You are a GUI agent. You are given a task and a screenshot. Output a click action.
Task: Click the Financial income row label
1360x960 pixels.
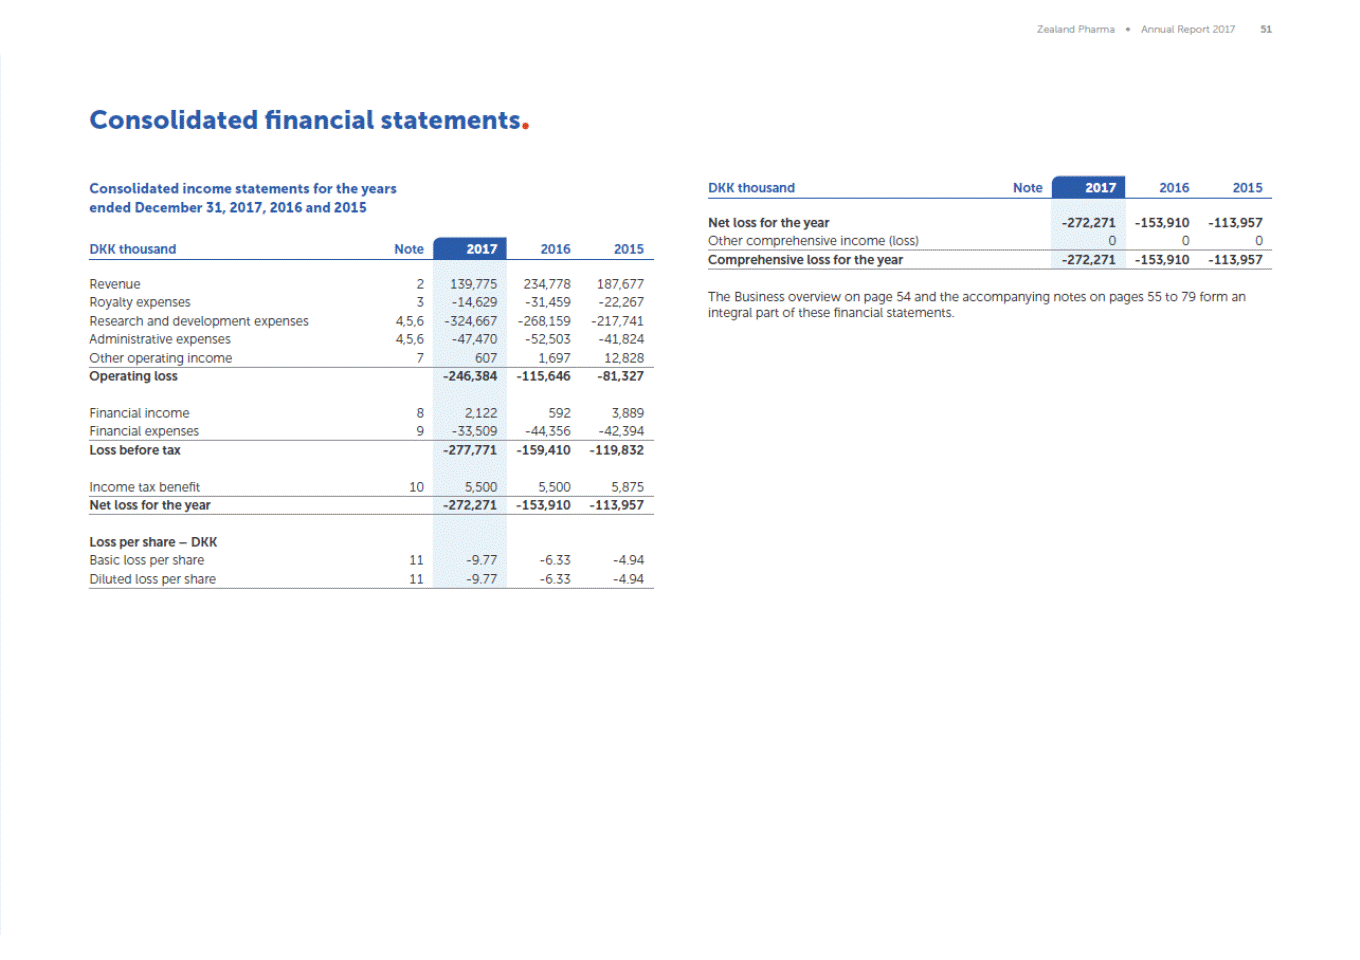tap(139, 413)
